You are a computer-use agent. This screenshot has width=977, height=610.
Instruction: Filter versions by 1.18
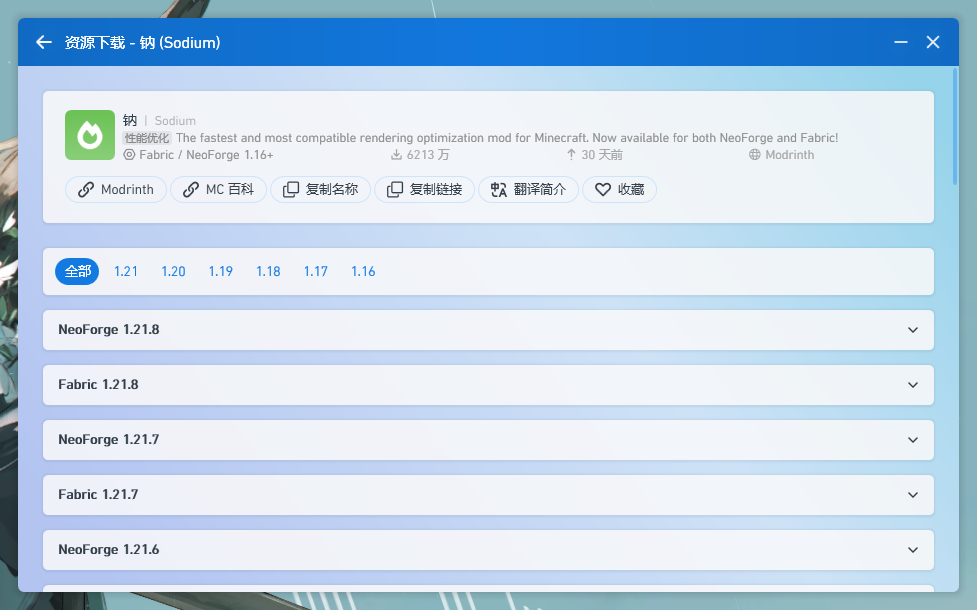(x=269, y=272)
